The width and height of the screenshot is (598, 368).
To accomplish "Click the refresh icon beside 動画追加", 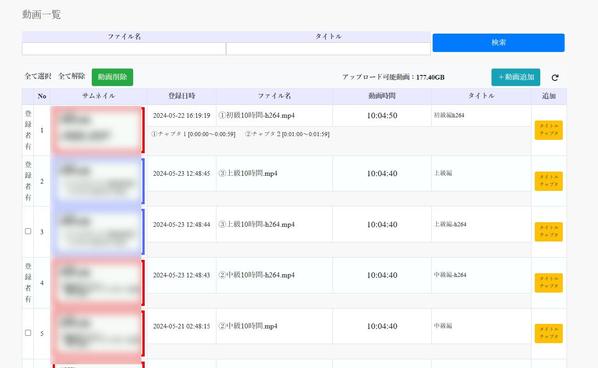I will pyautogui.click(x=555, y=78).
